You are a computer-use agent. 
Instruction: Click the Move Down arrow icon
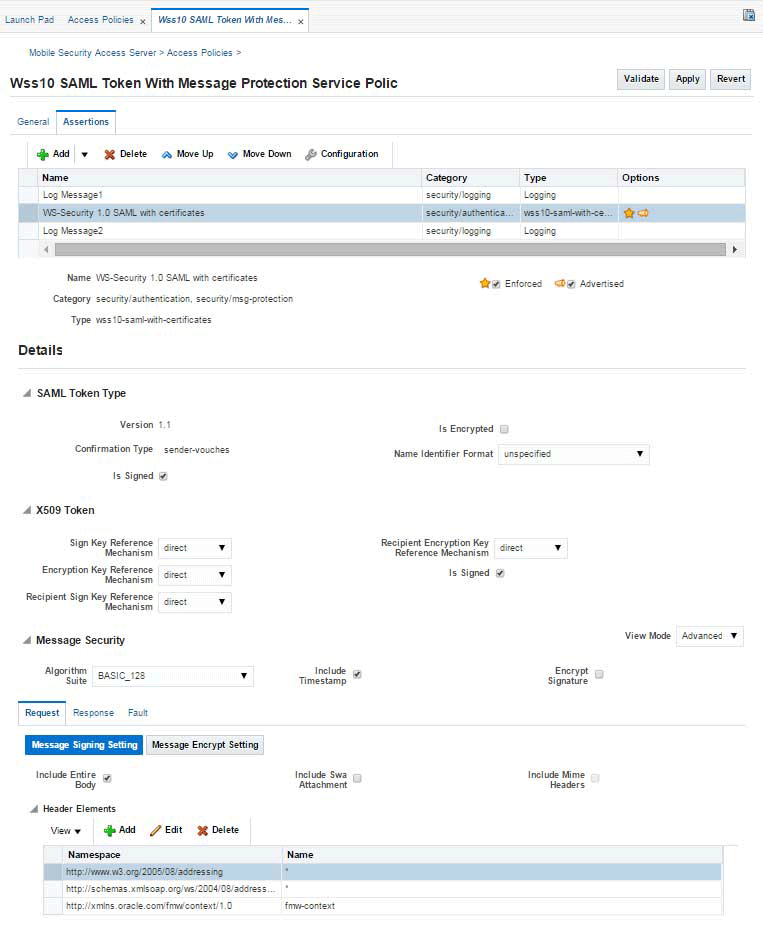coord(233,155)
